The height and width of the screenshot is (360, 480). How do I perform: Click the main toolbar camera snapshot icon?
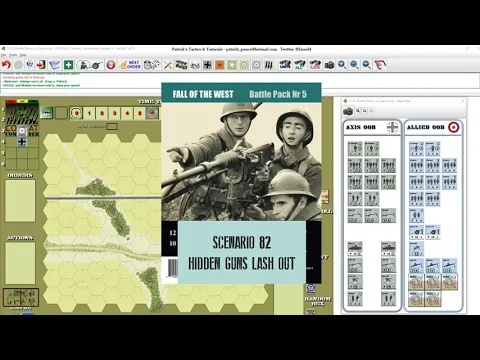(329, 65)
